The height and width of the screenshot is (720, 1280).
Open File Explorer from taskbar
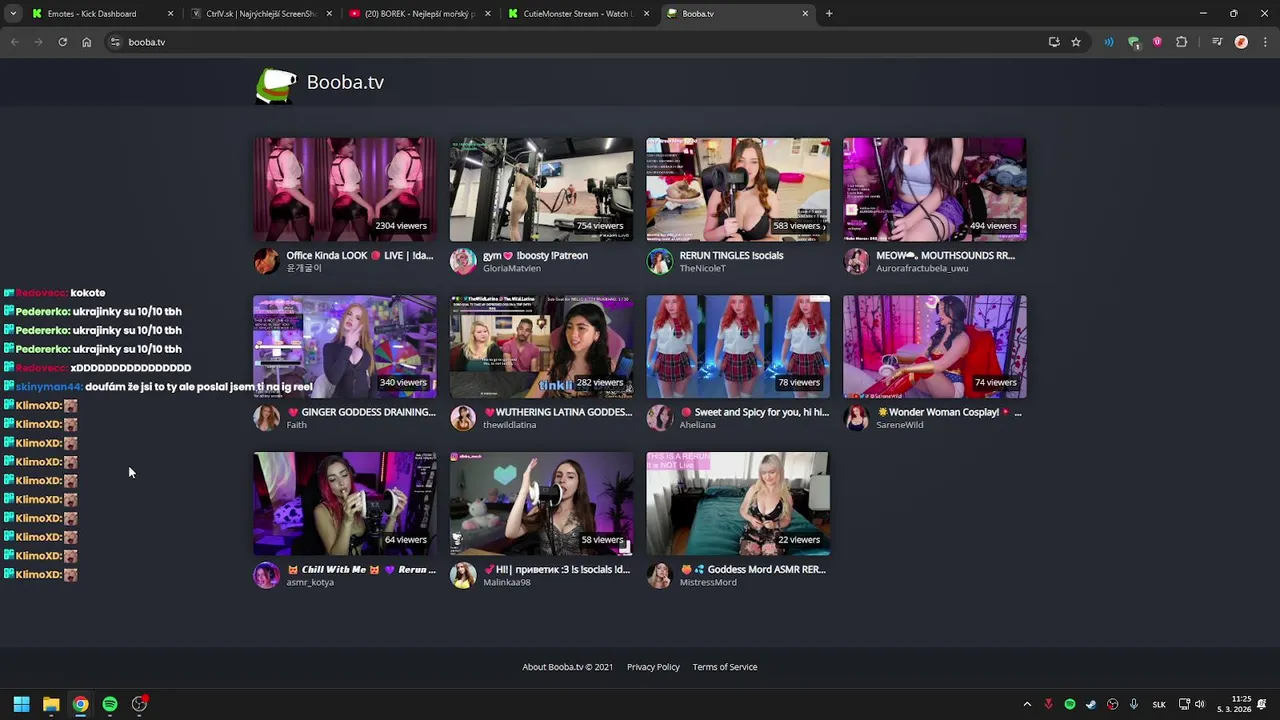pyautogui.click(x=51, y=704)
